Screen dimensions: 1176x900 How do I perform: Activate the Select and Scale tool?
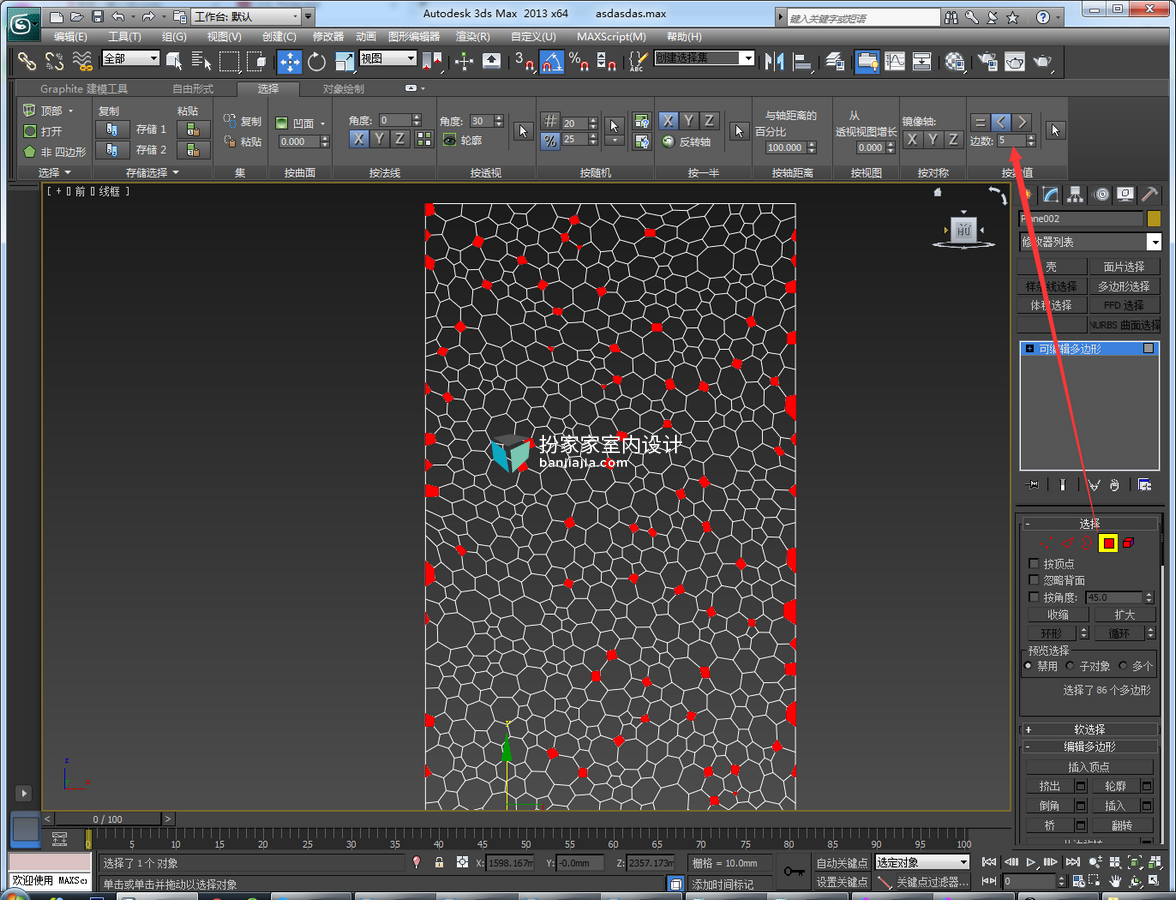coord(344,62)
